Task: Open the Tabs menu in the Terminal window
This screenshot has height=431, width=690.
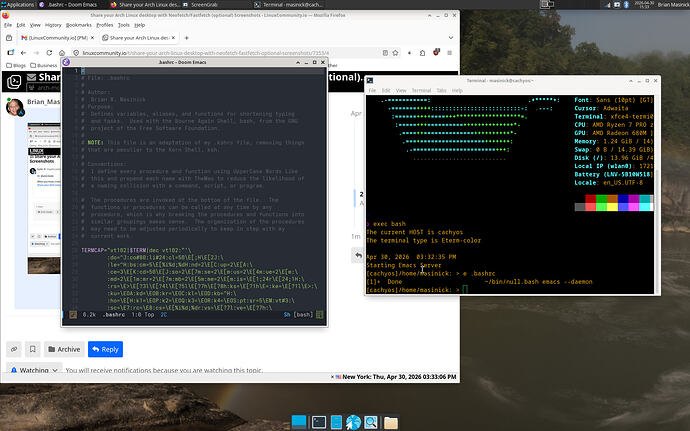Action: 441,90
